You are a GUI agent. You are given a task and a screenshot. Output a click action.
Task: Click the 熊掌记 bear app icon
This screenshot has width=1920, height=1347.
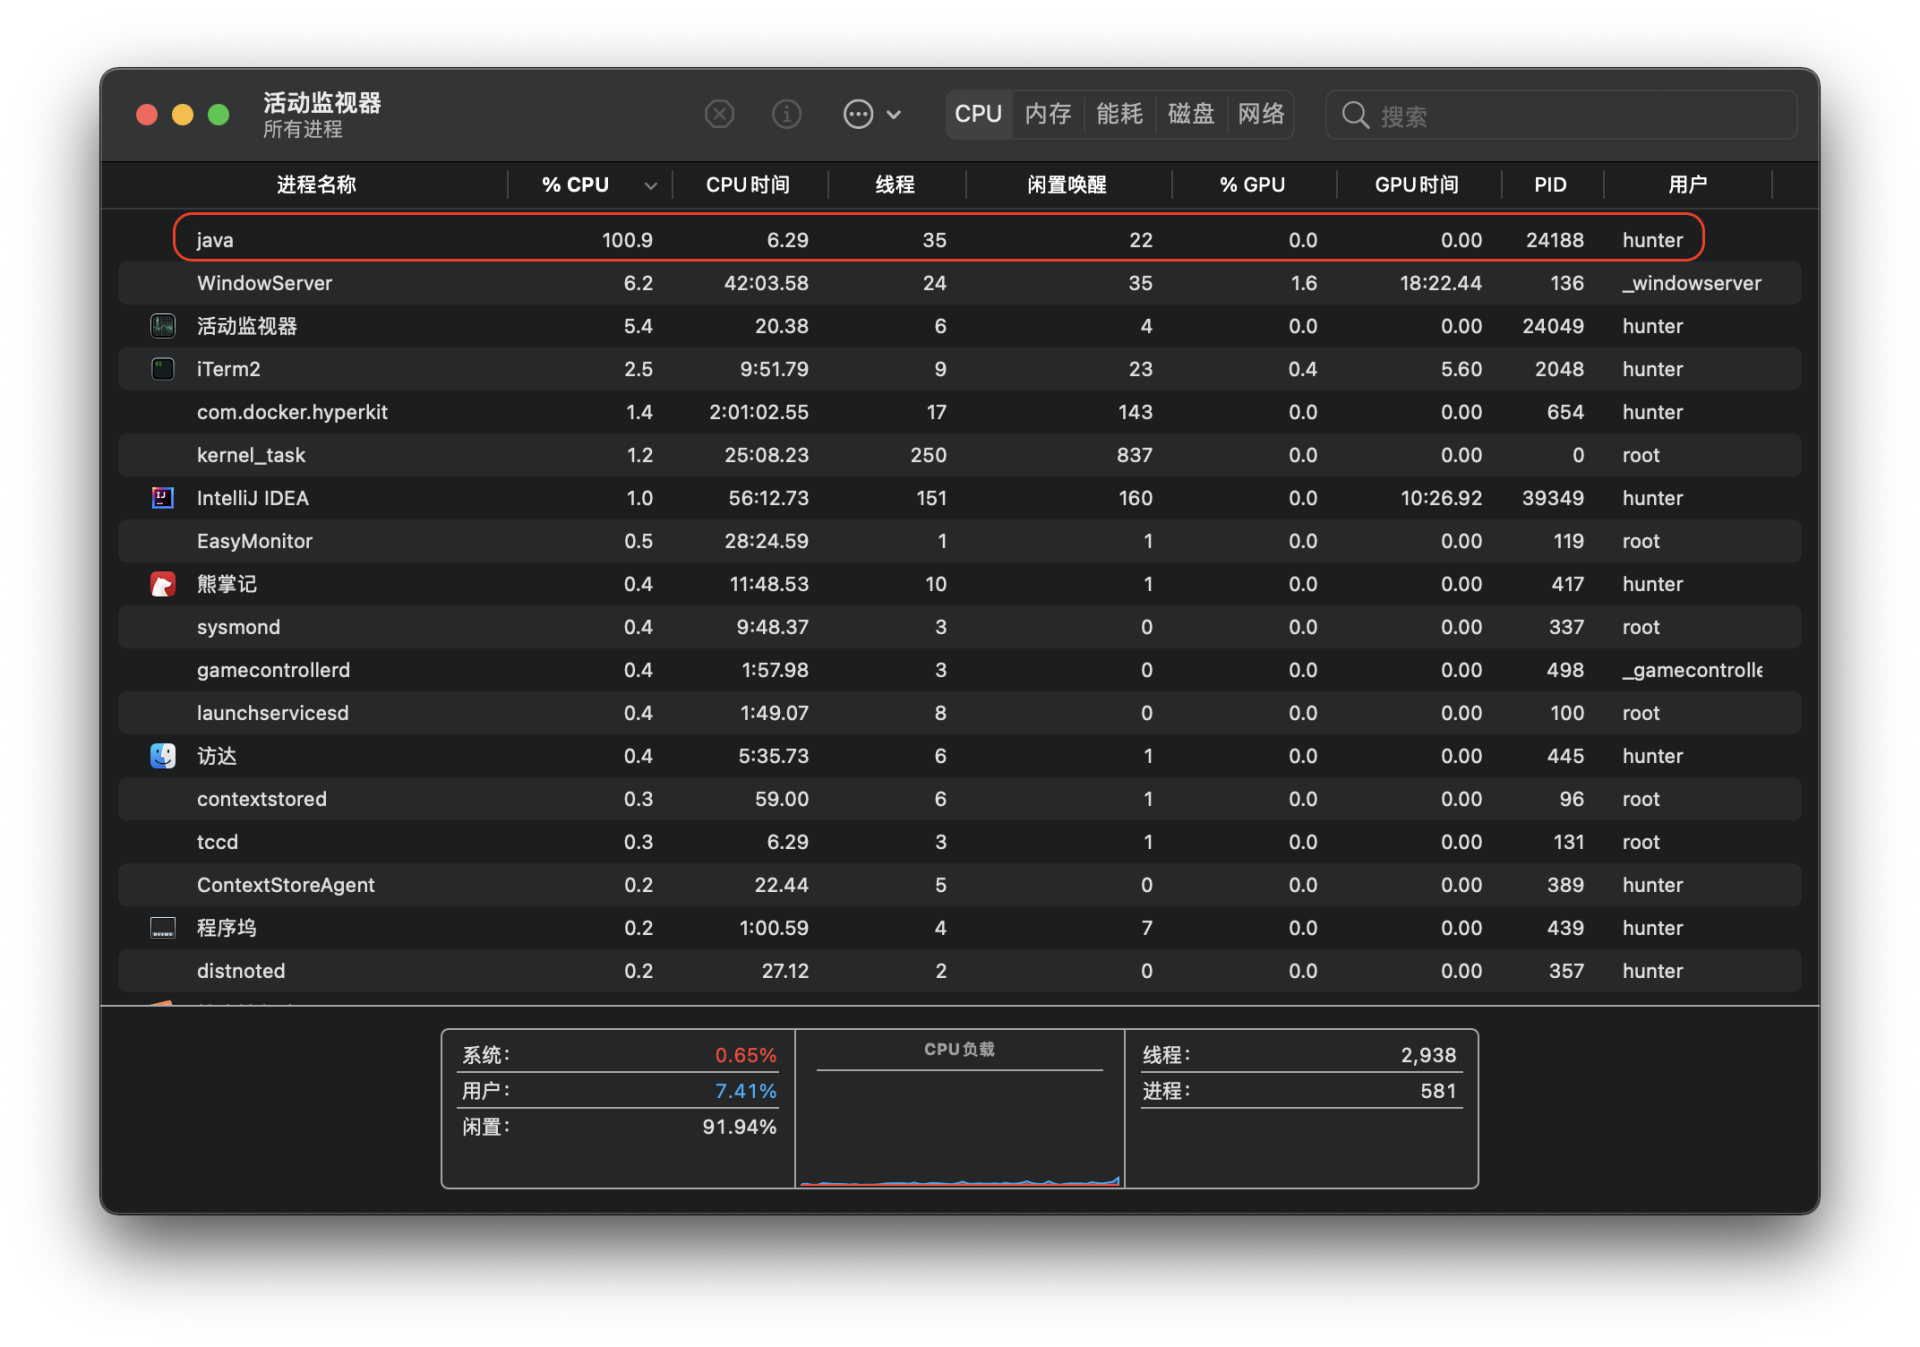[163, 584]
